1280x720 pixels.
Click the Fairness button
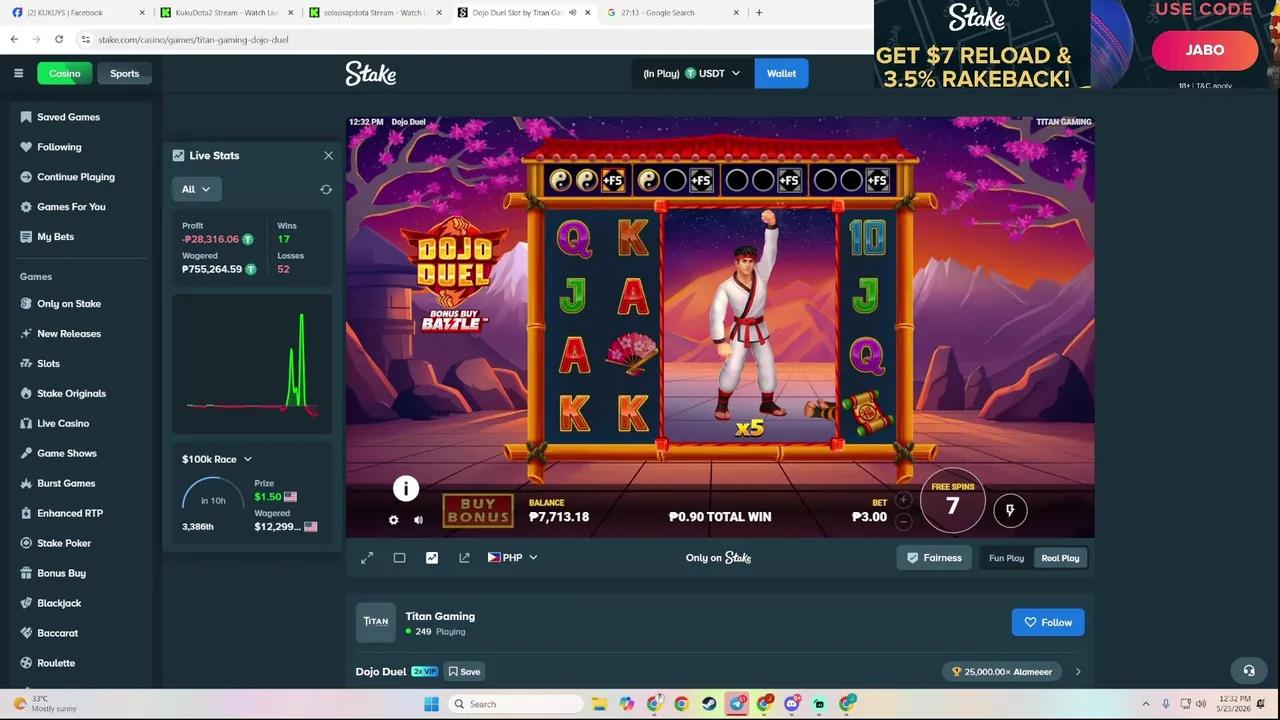click(x=934, y=558)
